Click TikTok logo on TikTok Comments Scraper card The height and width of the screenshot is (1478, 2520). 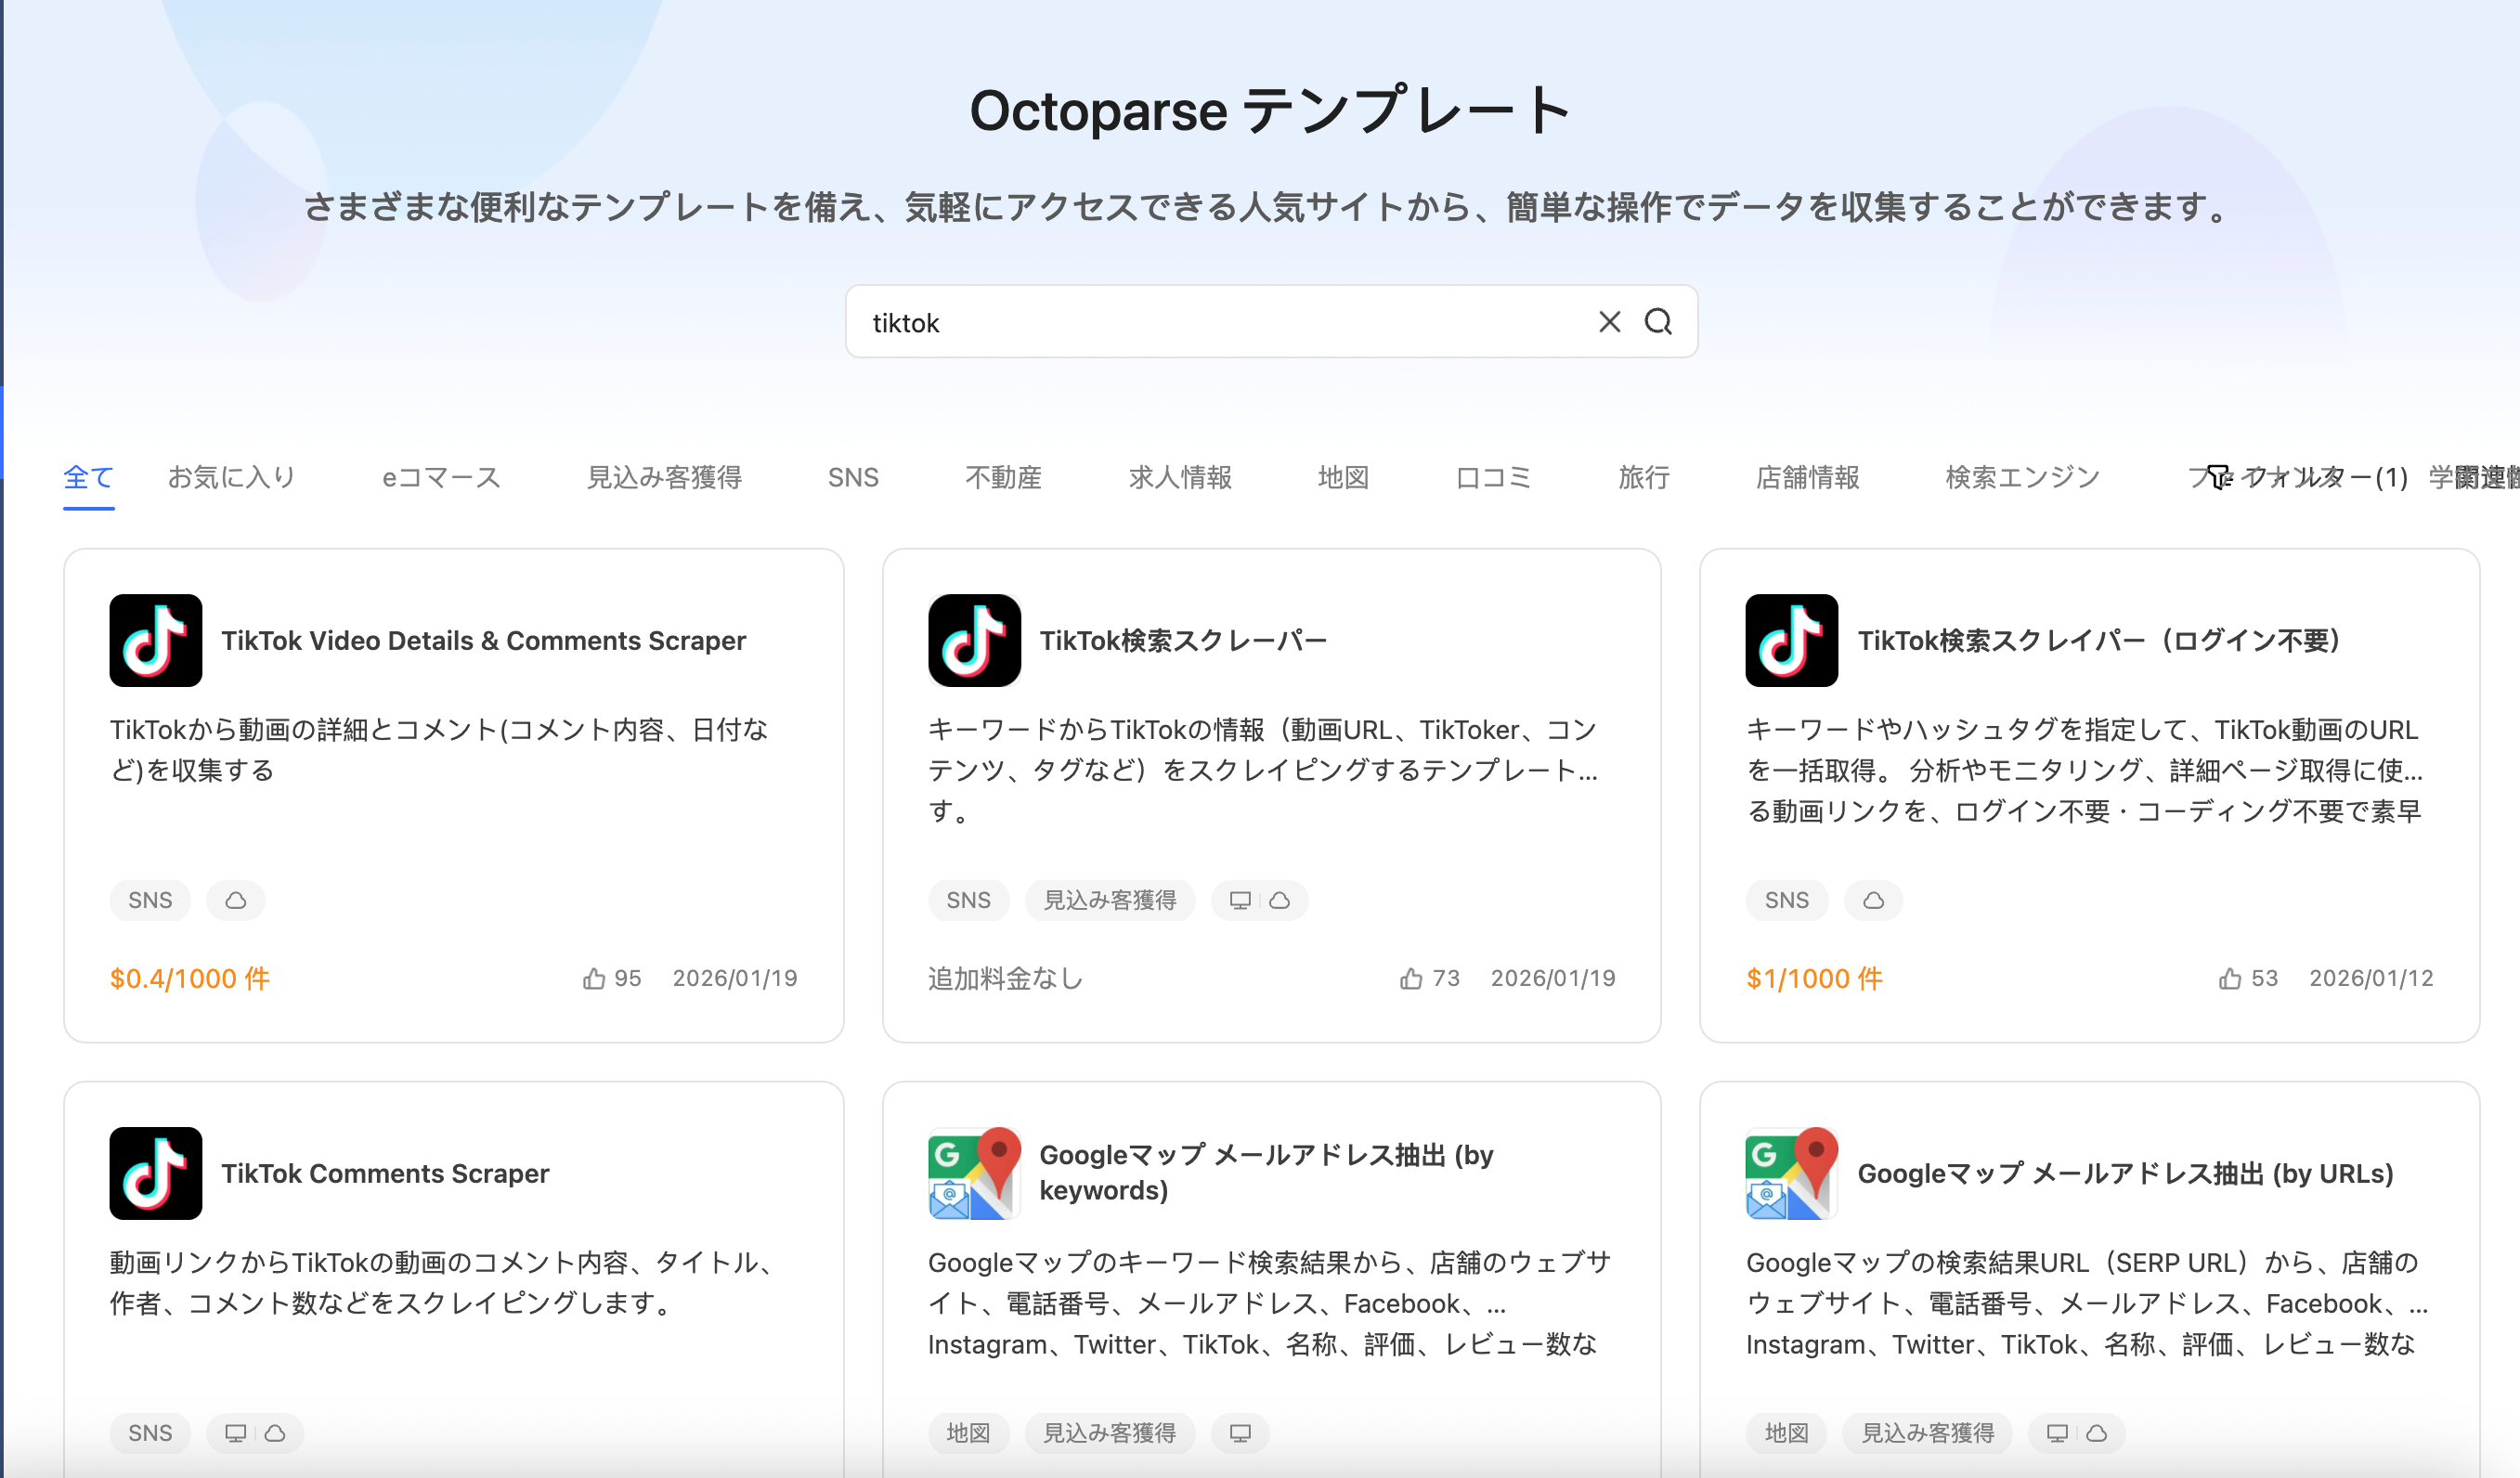pos(156,1173)
